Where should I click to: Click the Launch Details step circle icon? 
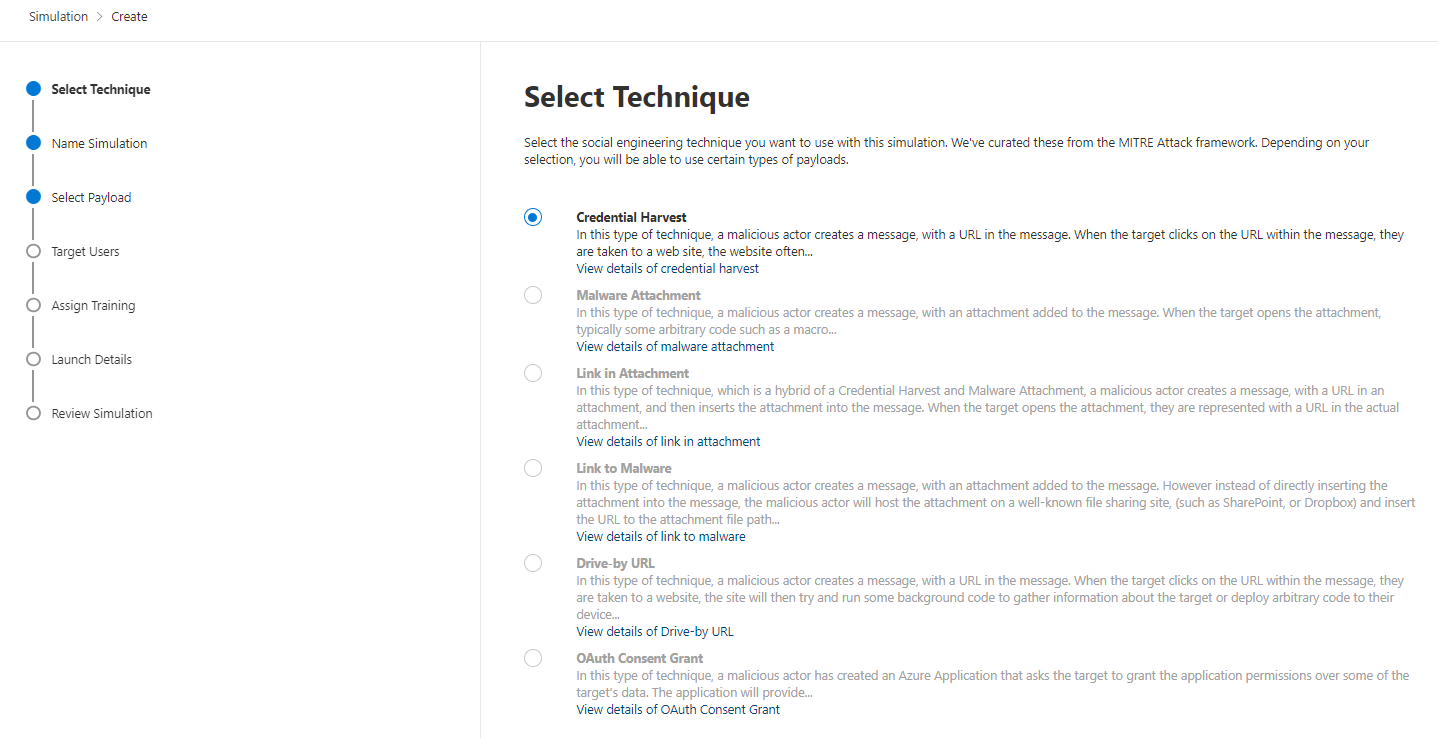coord(33,359)
